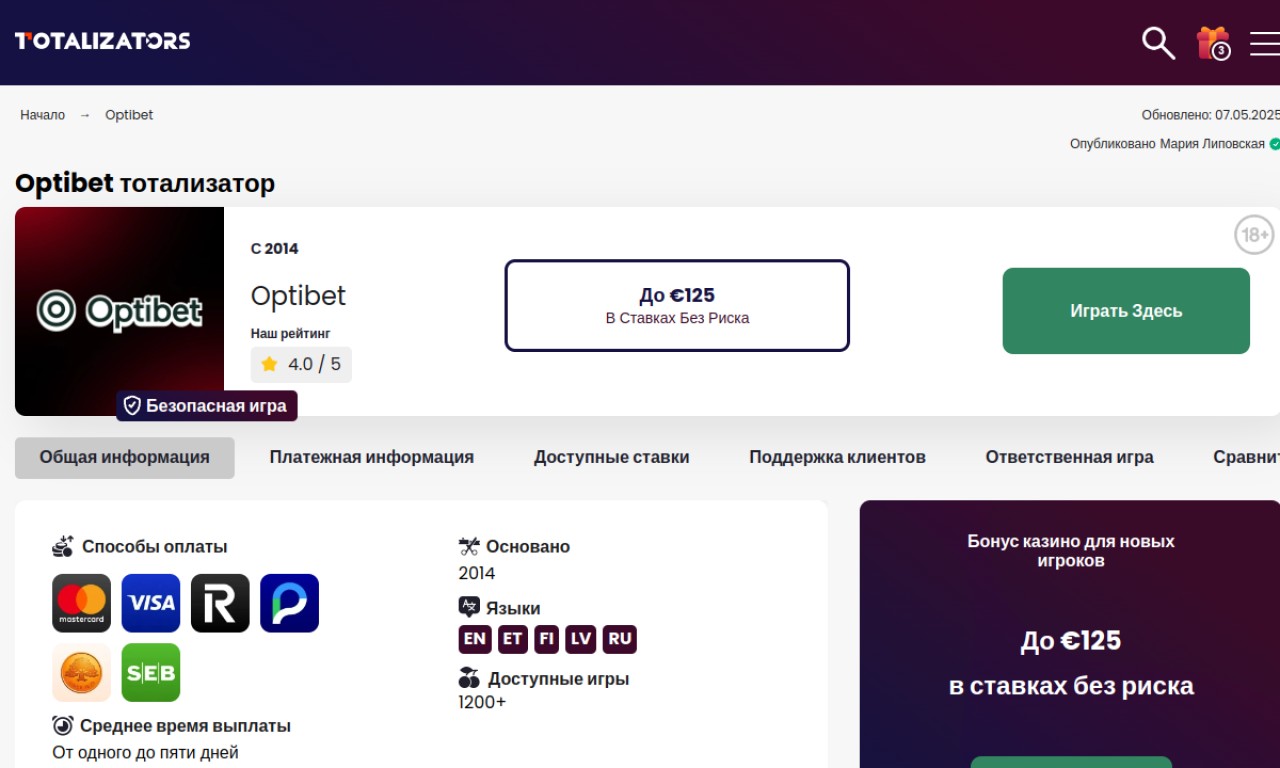Click the Optibet breadcrumb link
Image resolution: width=1280 pixels, height=768 pixels.
coord(129,115)
